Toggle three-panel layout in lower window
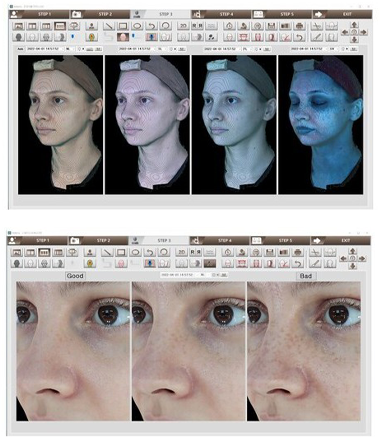This screenshot has width=380, height=437. pos(44,252)
